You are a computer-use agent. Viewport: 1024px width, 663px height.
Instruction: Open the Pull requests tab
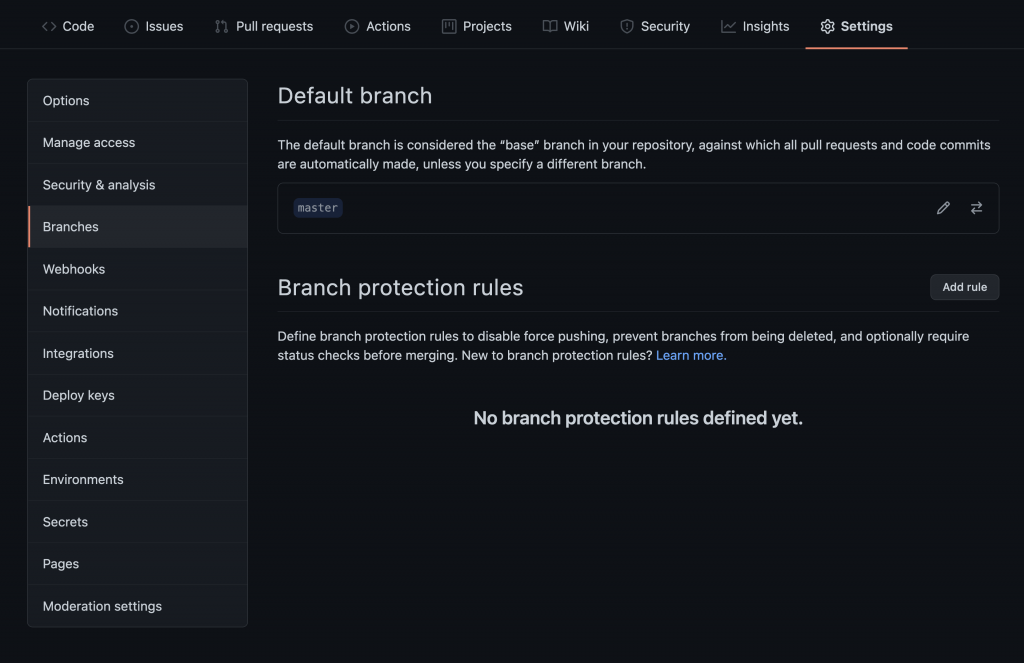264,26
